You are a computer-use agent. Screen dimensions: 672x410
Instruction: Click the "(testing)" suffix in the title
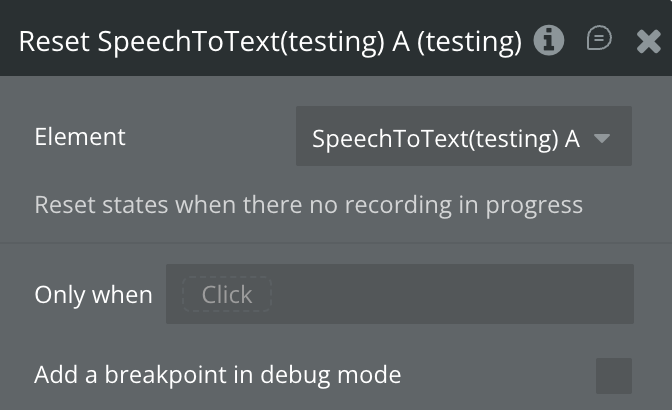pos(474,41)
